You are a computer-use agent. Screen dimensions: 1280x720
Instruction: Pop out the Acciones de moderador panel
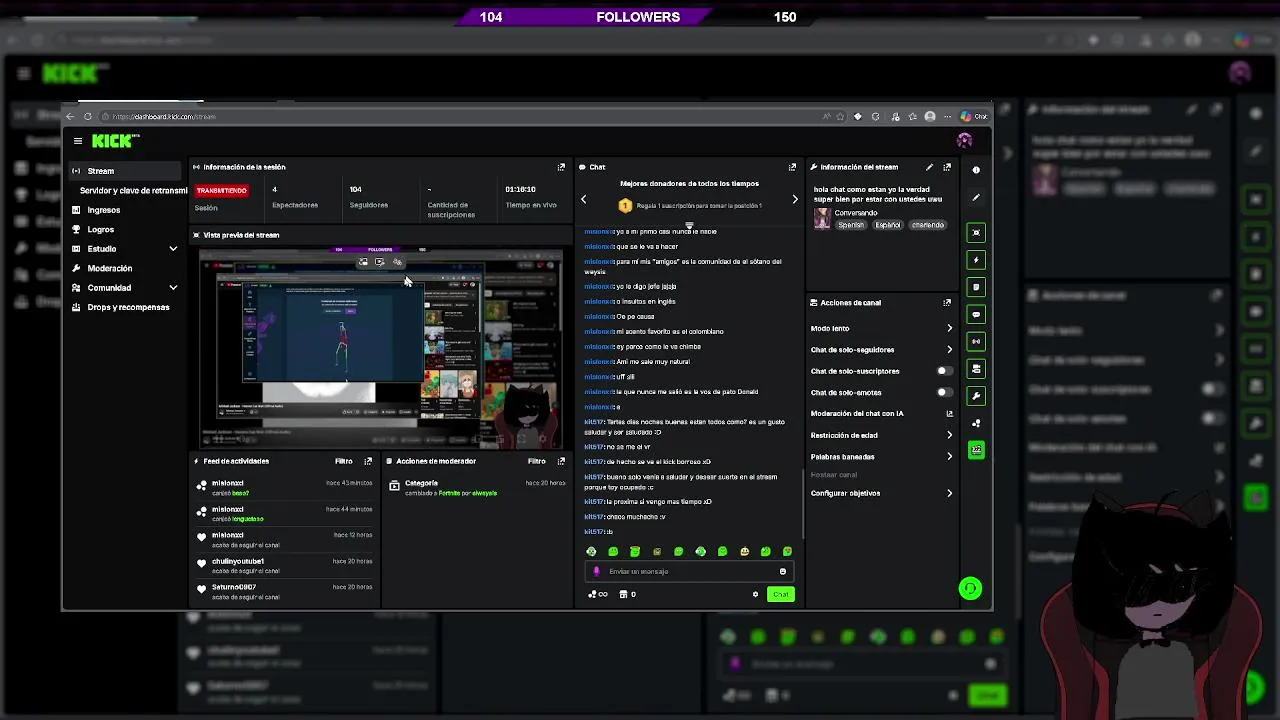(x=561, y=461)
